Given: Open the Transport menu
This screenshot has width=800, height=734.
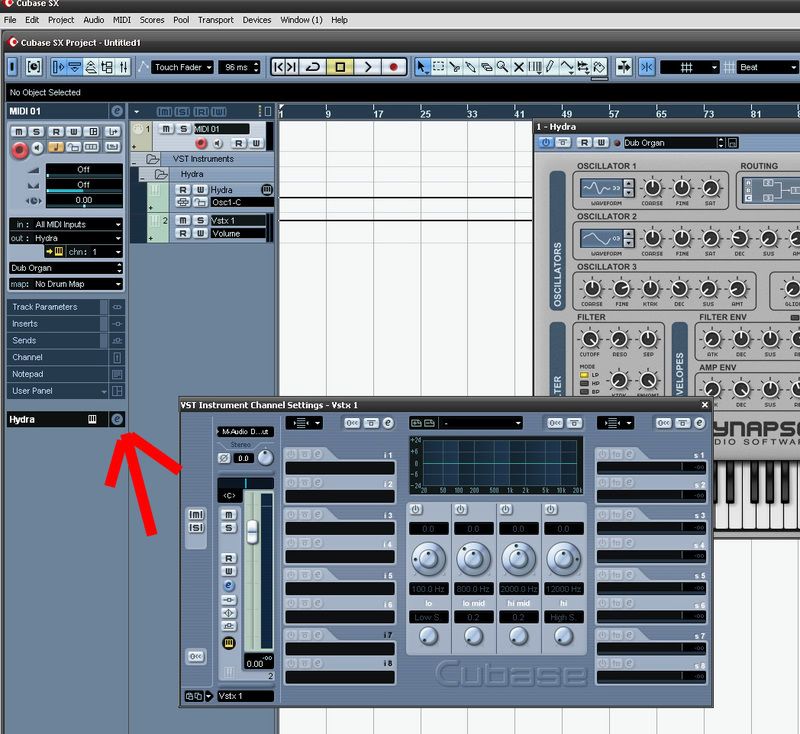Looking at the screenshot, I should (x=216, y=20).
